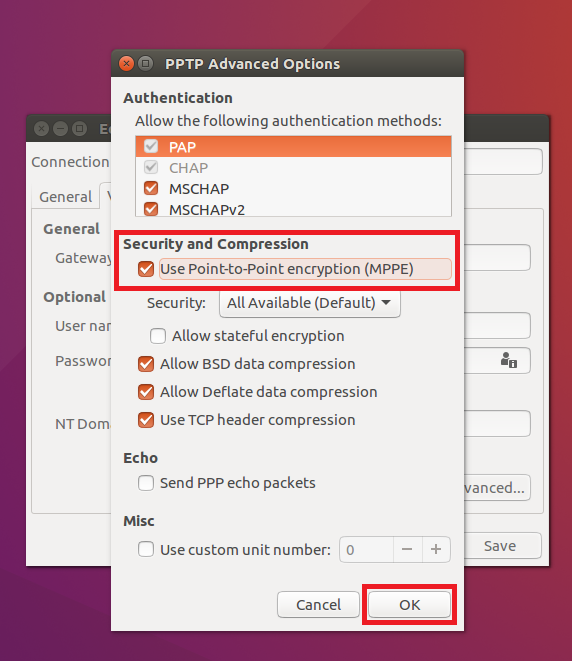Check Use custom unit number option
The height and width of the screenshot is (661, 572).
[146, 549]
